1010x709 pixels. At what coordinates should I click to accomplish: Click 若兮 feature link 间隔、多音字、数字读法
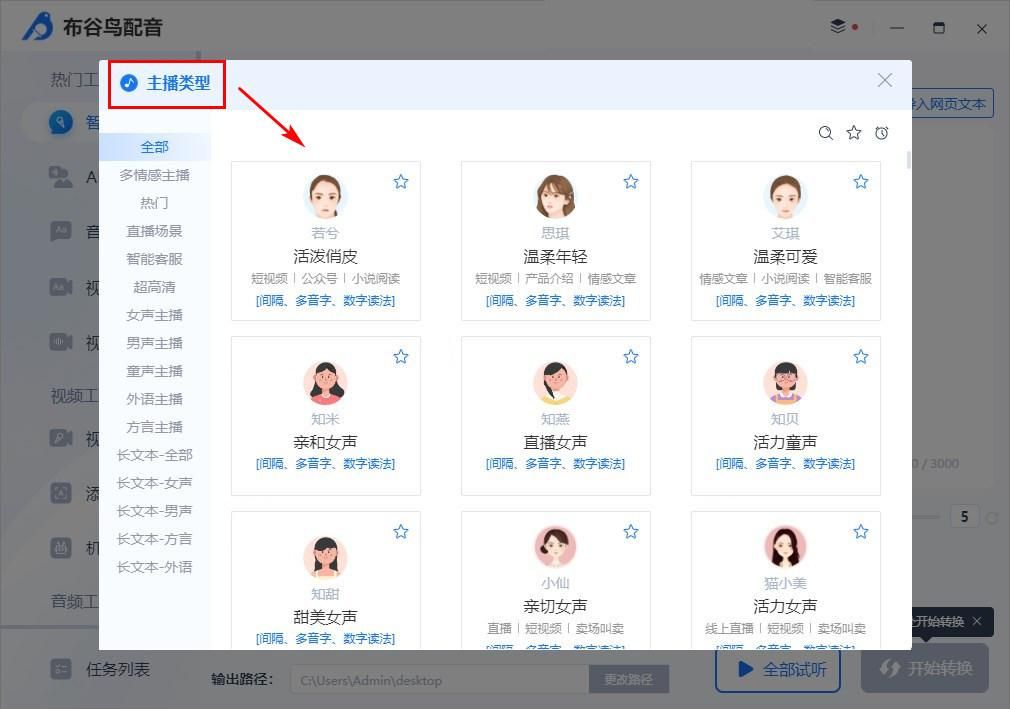pos(325,301)
